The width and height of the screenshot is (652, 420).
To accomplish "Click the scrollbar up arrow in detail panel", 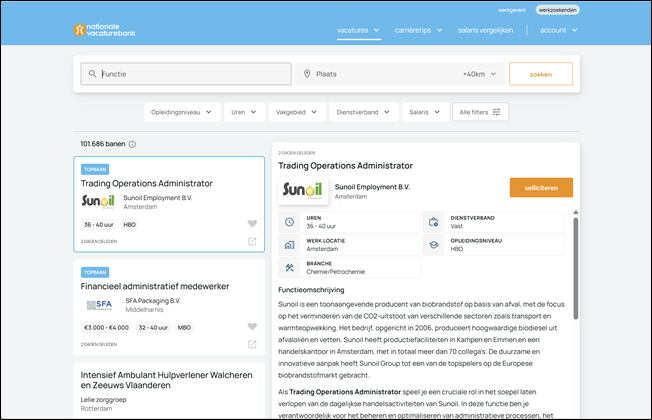I will point(575,212).
